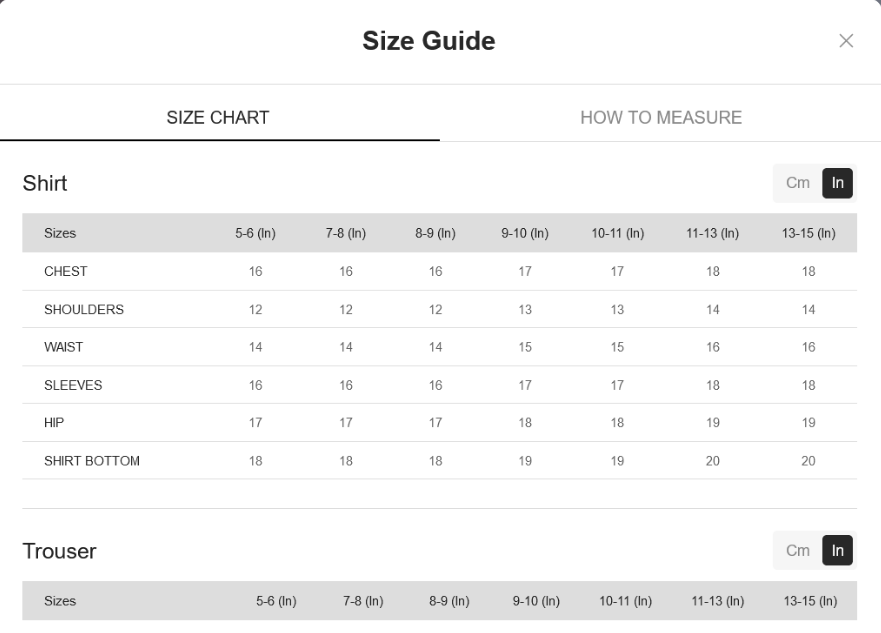Click the Shirt 13-15 (In) column header

point(809,233)
